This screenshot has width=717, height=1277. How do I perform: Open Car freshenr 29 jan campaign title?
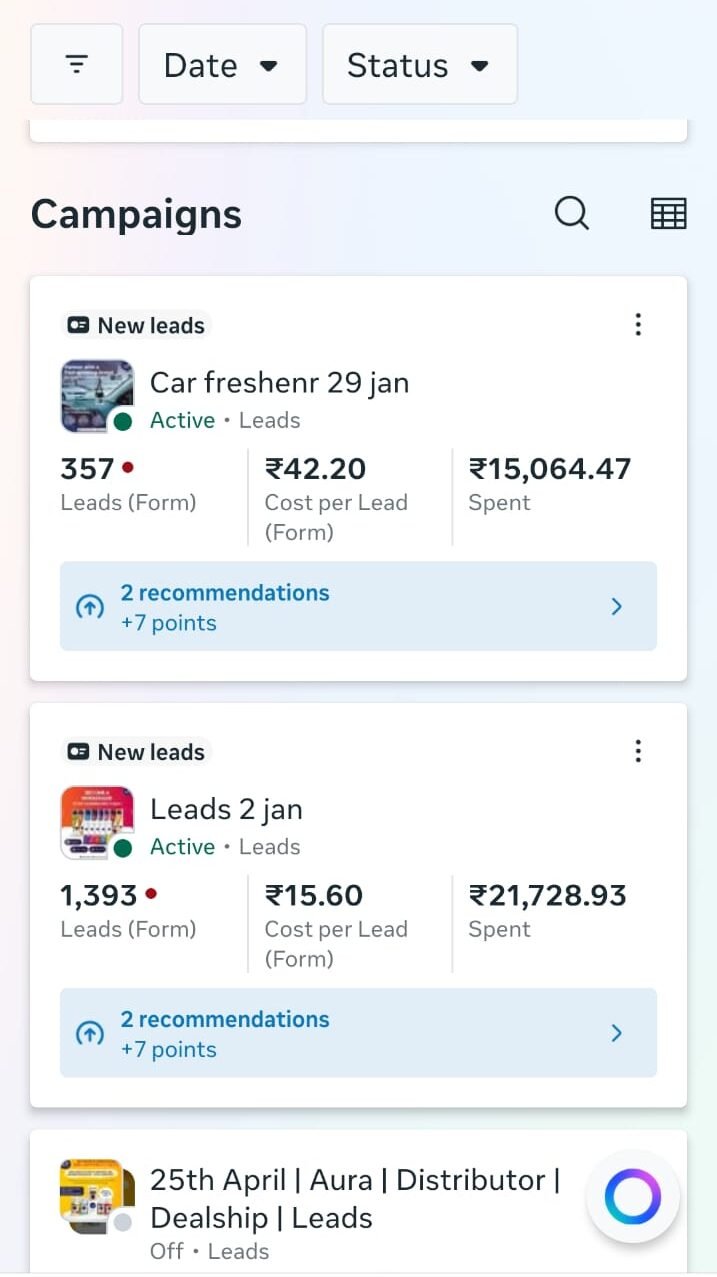[x=279, y=383]
